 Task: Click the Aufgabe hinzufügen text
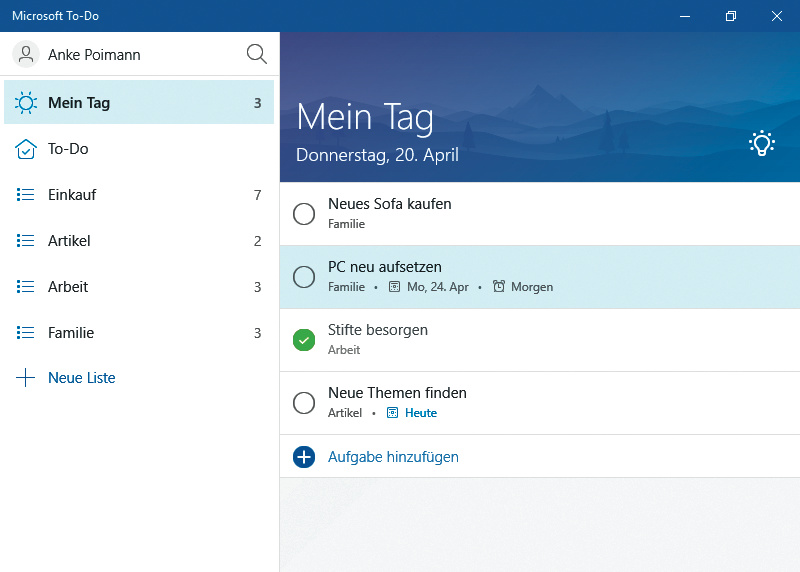point(393,457)
